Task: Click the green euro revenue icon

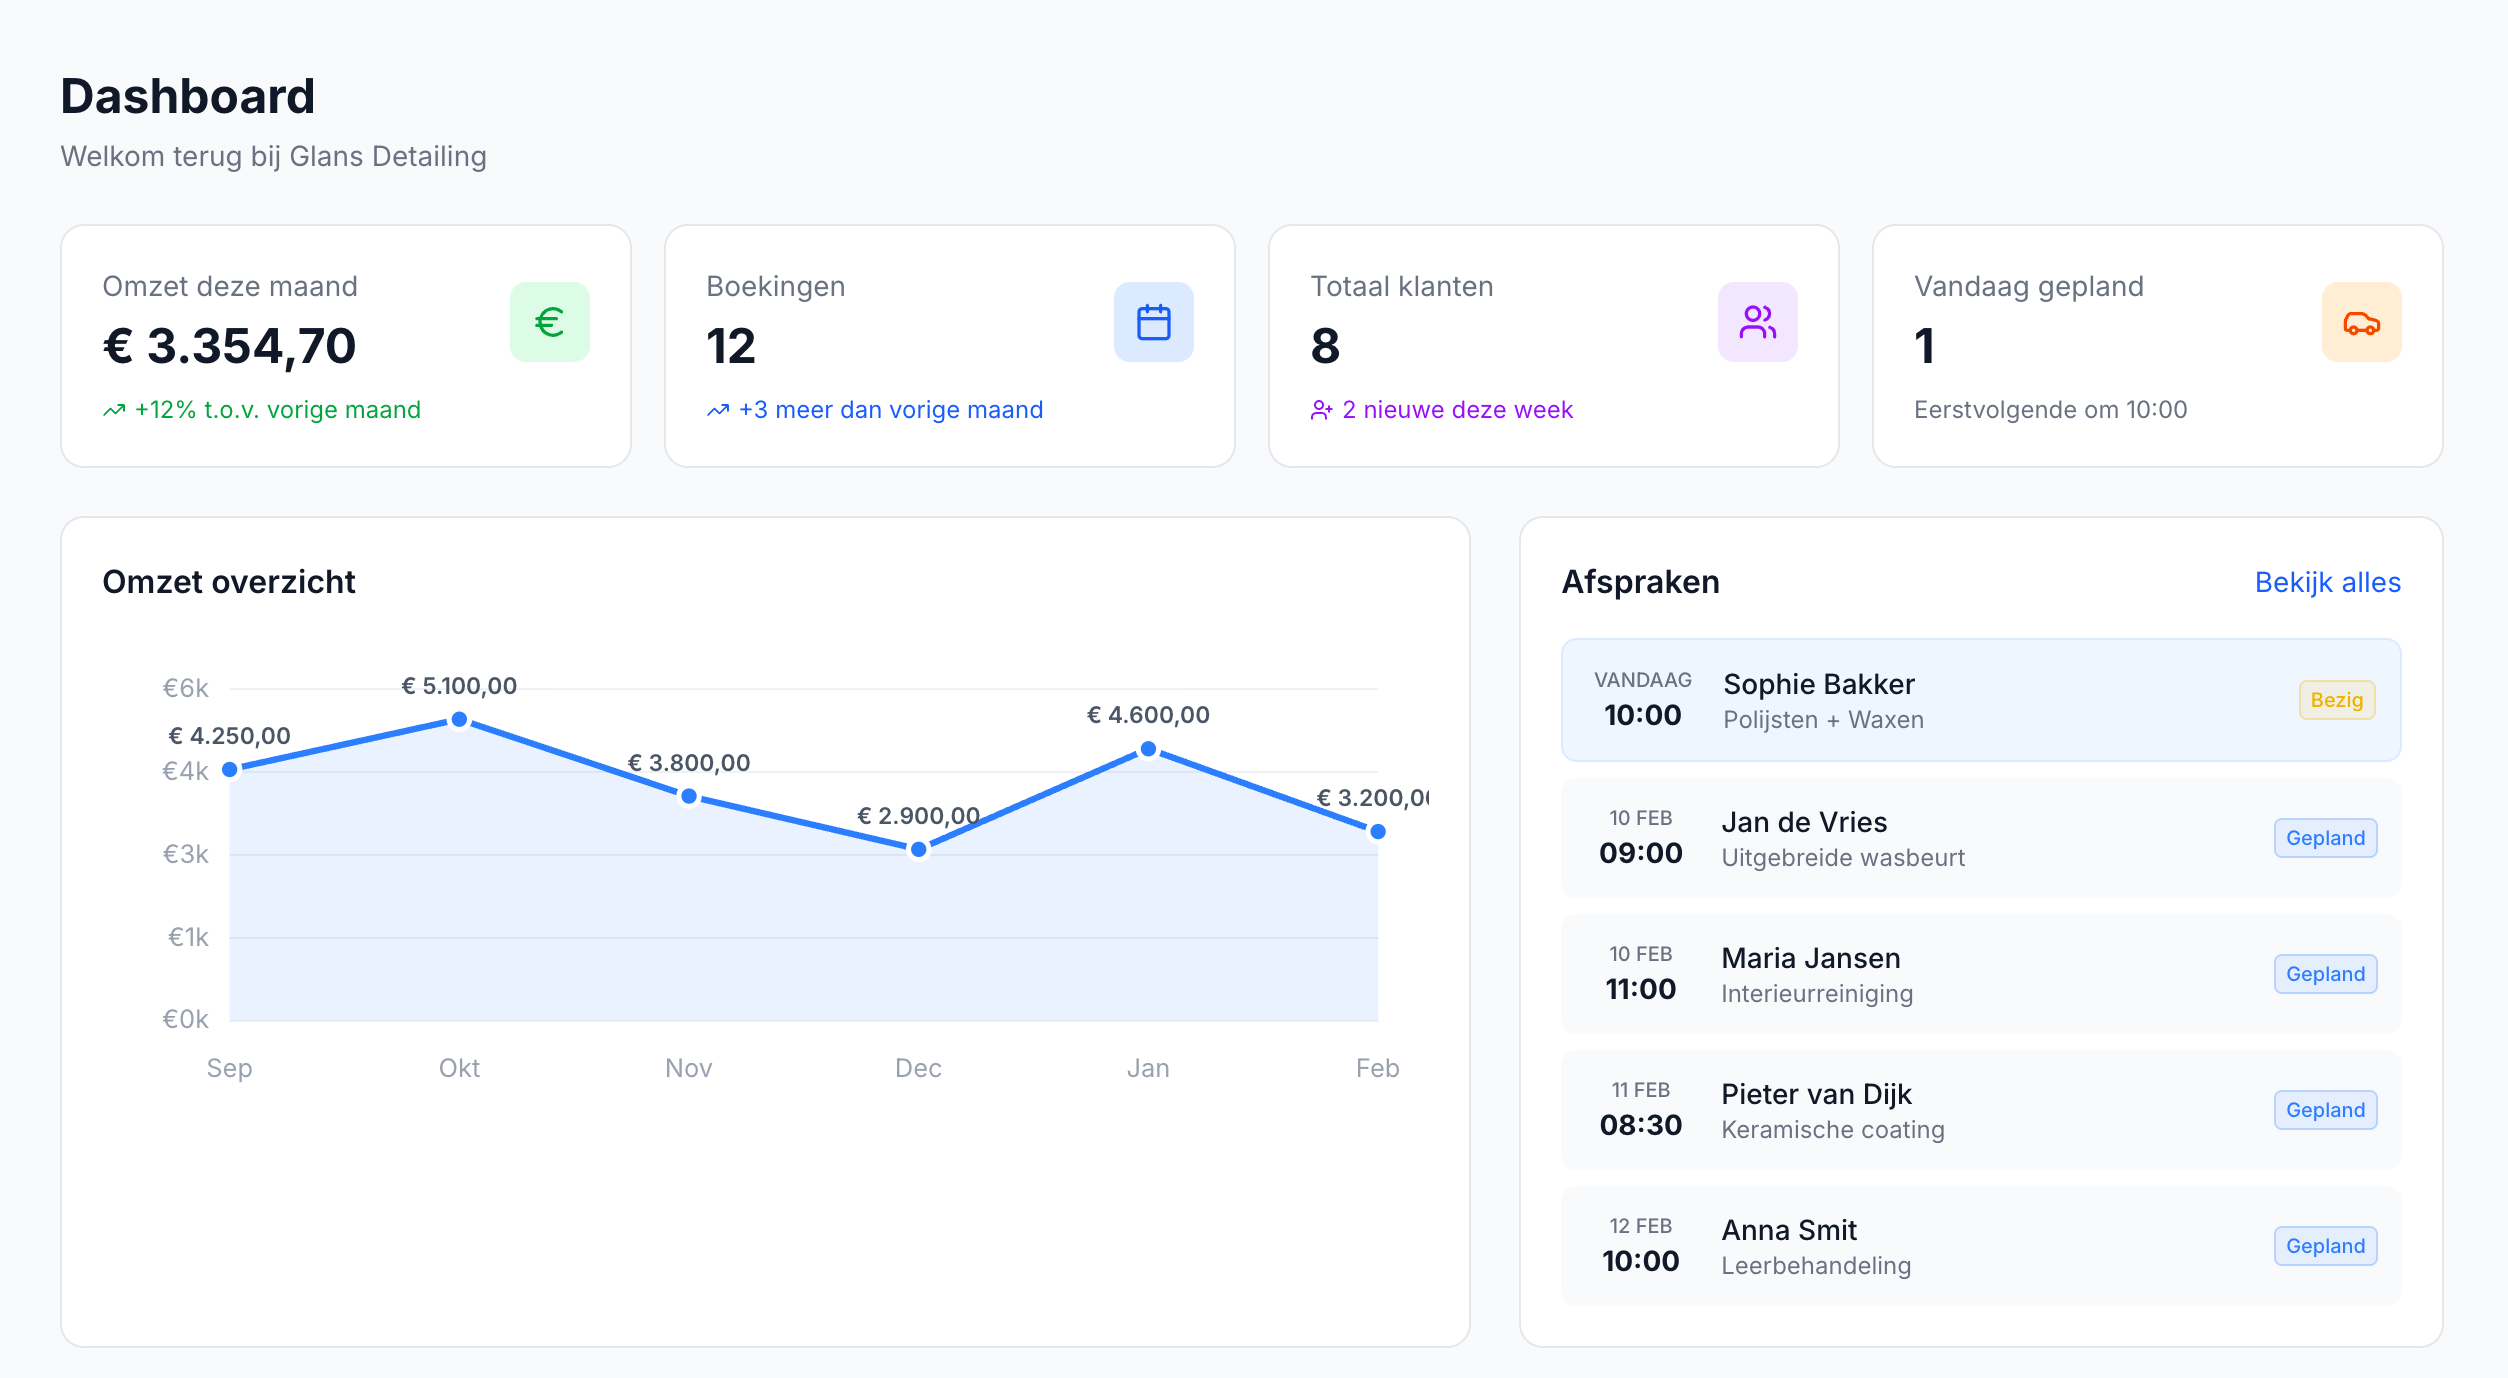Action: (x=549, y=322)
